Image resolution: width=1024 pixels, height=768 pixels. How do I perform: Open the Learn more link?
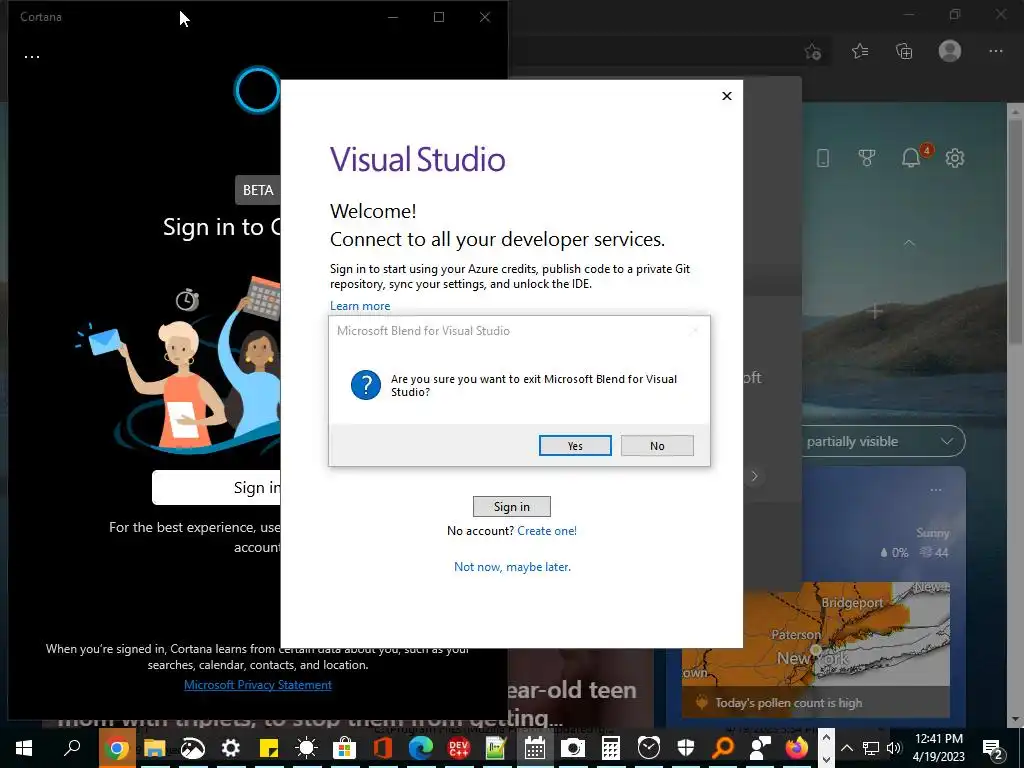click(360, 306)
